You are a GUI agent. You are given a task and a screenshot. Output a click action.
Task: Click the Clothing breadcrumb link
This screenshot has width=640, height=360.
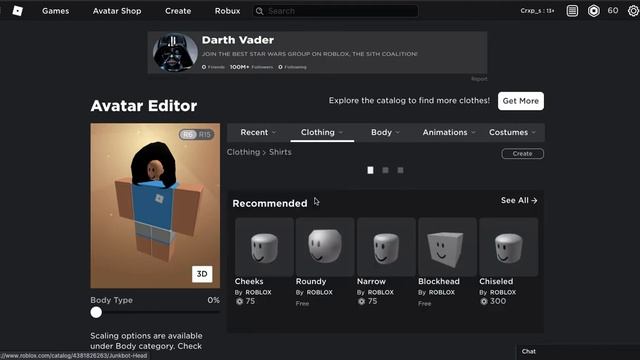click(243, 152)
